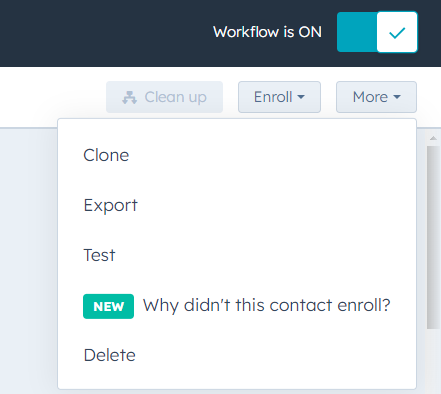Toggle the Workflow is ON switch
This screenshot has width=441, height=394.
pos(377,32)
